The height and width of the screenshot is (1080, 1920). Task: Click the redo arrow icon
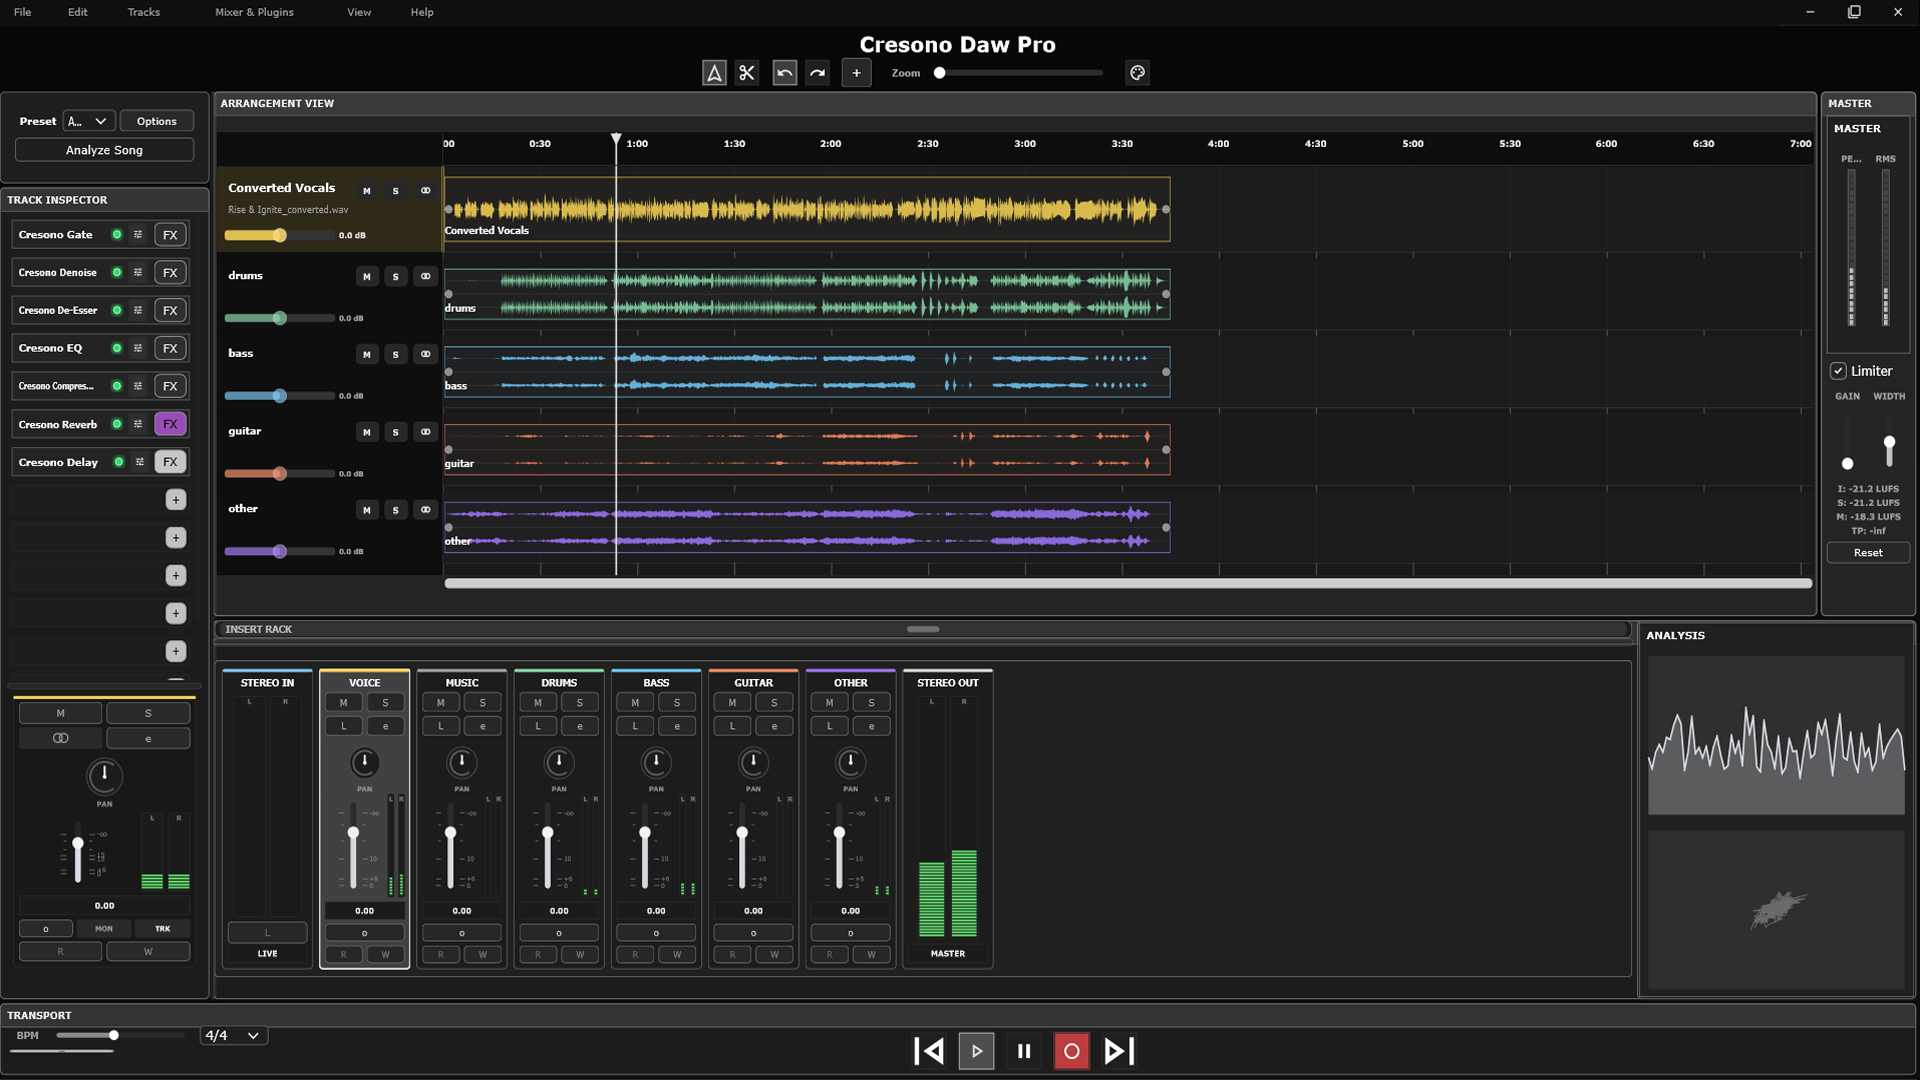(818, 73)
